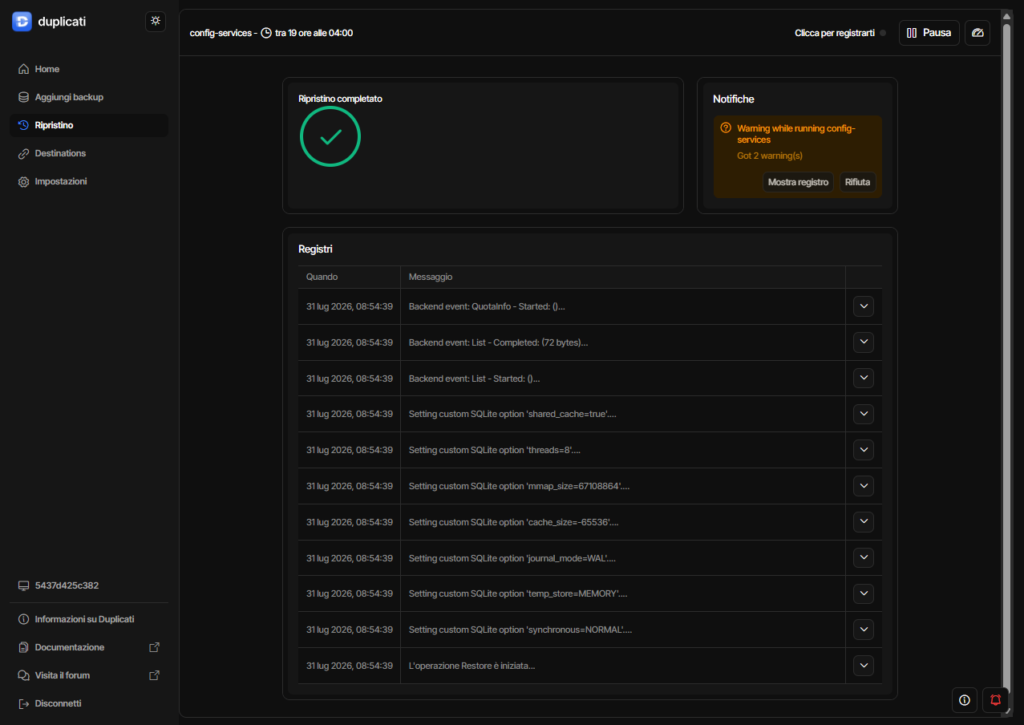Expand the 'cache_size=-65536' log row
This screenshot has width=1024, height=725.
click(x=863, y=521)
